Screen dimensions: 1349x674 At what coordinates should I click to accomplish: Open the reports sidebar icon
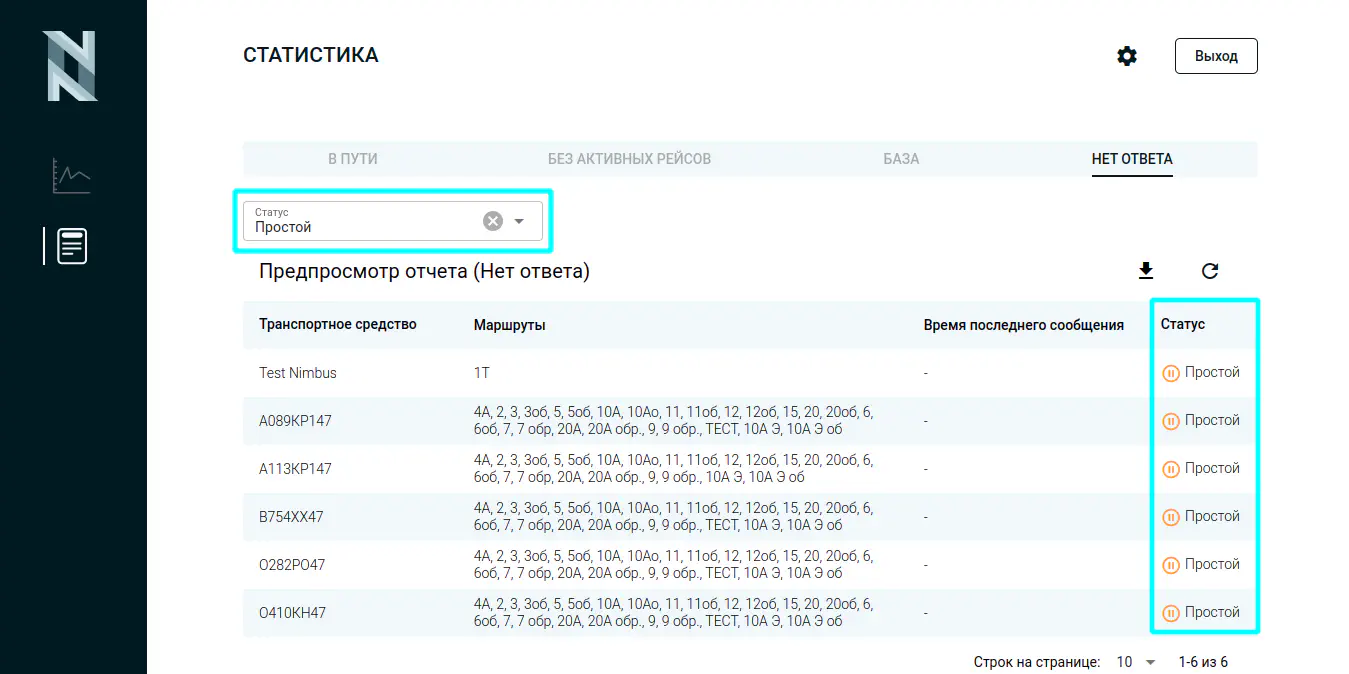pos(72,246)
